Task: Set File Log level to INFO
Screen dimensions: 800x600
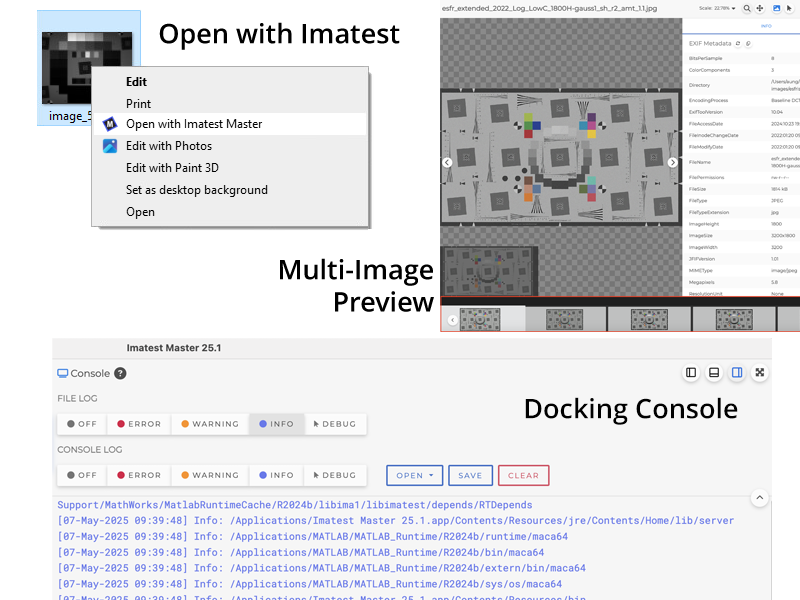Action: coord(277,424)
